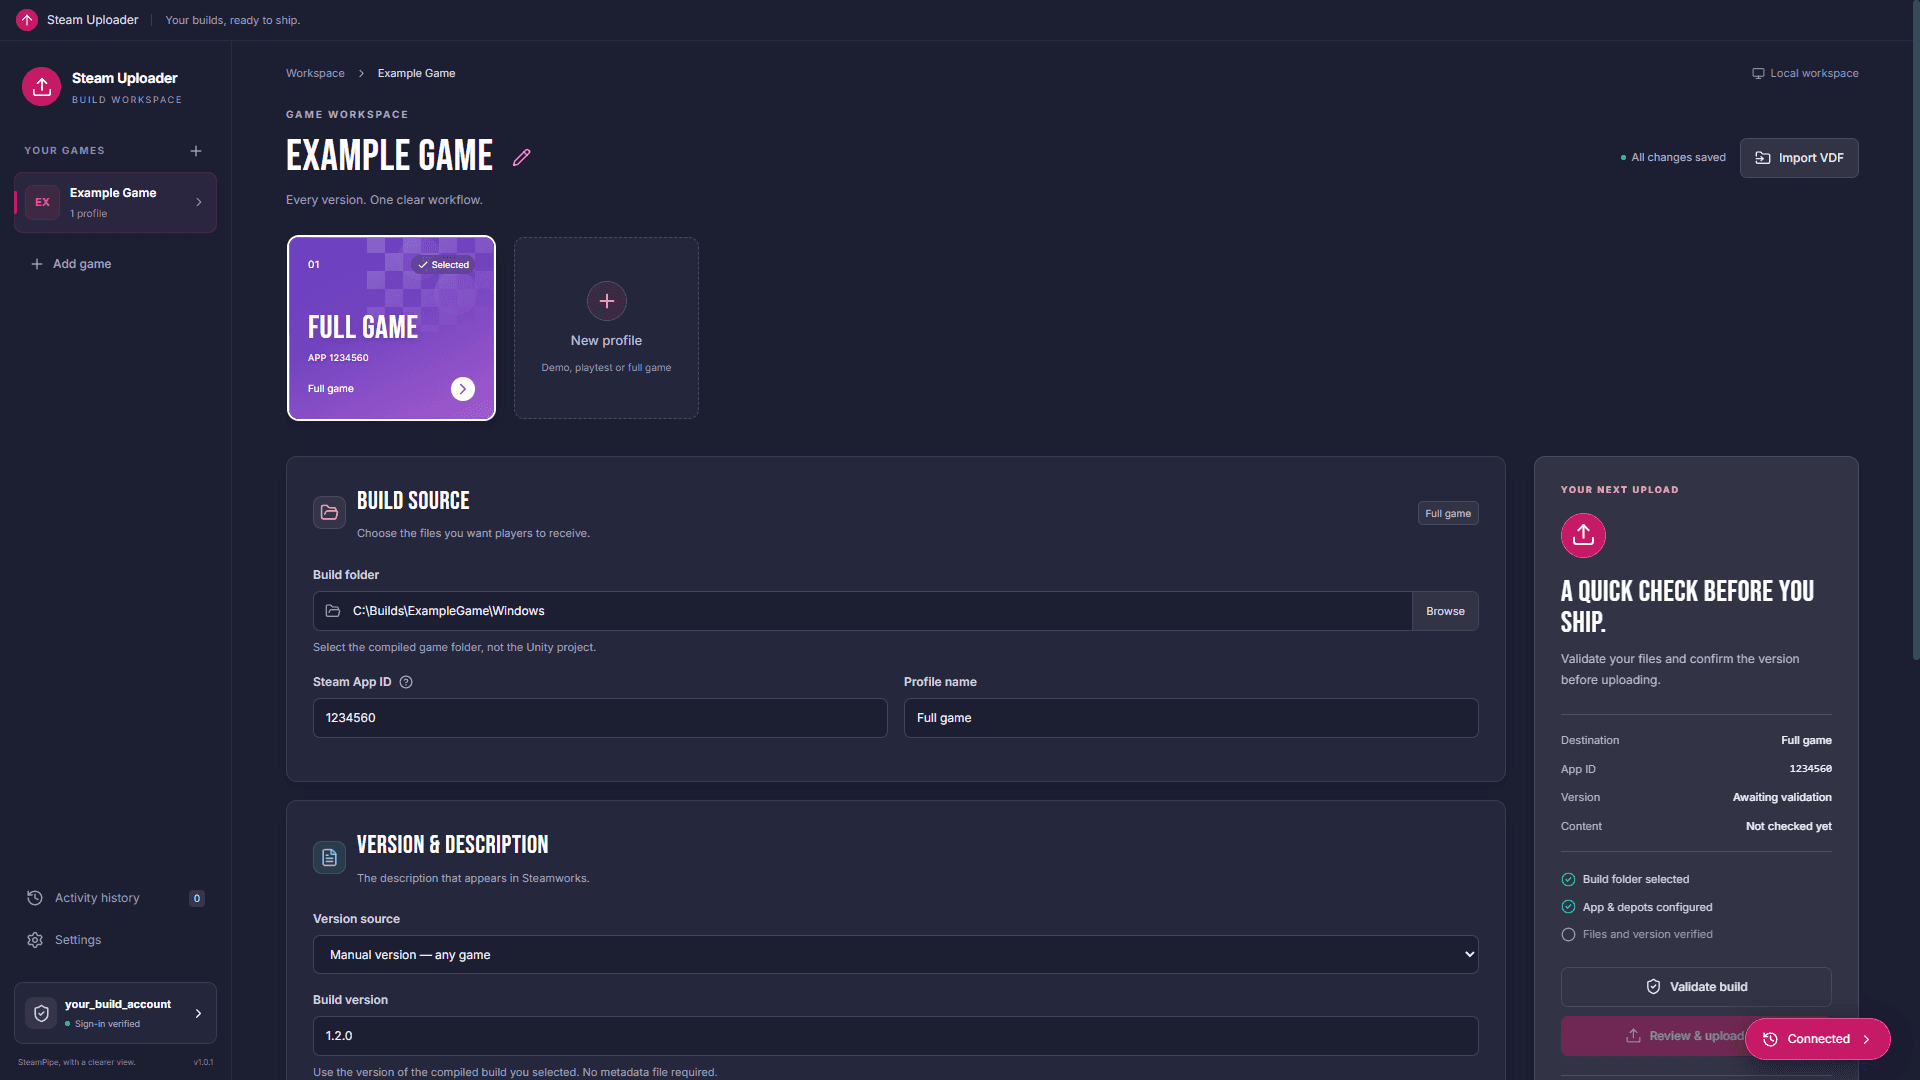Screen dimensions: 1920x1080
Task: Click the Local workspace label
Action: [x=1814, y=73]
